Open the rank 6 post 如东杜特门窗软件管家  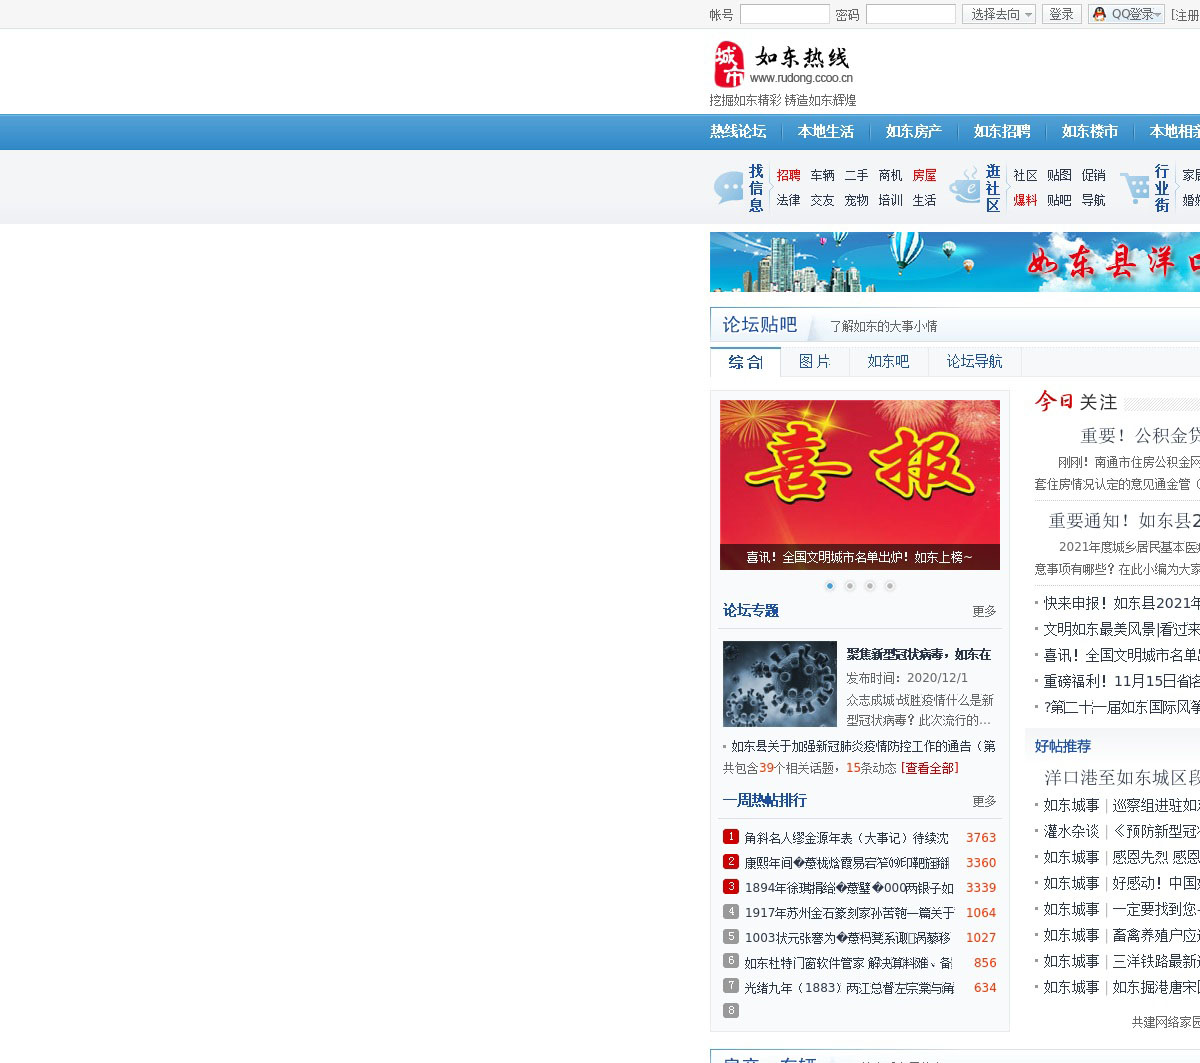(x=848, y=963)
